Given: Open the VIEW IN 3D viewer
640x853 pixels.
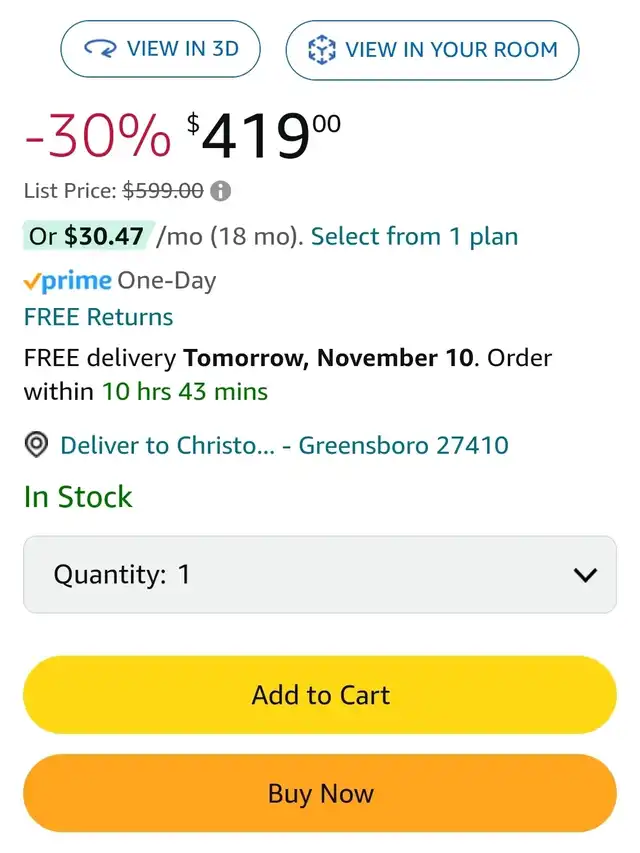Looking at the screenshot, I should (x=160, y=49).
